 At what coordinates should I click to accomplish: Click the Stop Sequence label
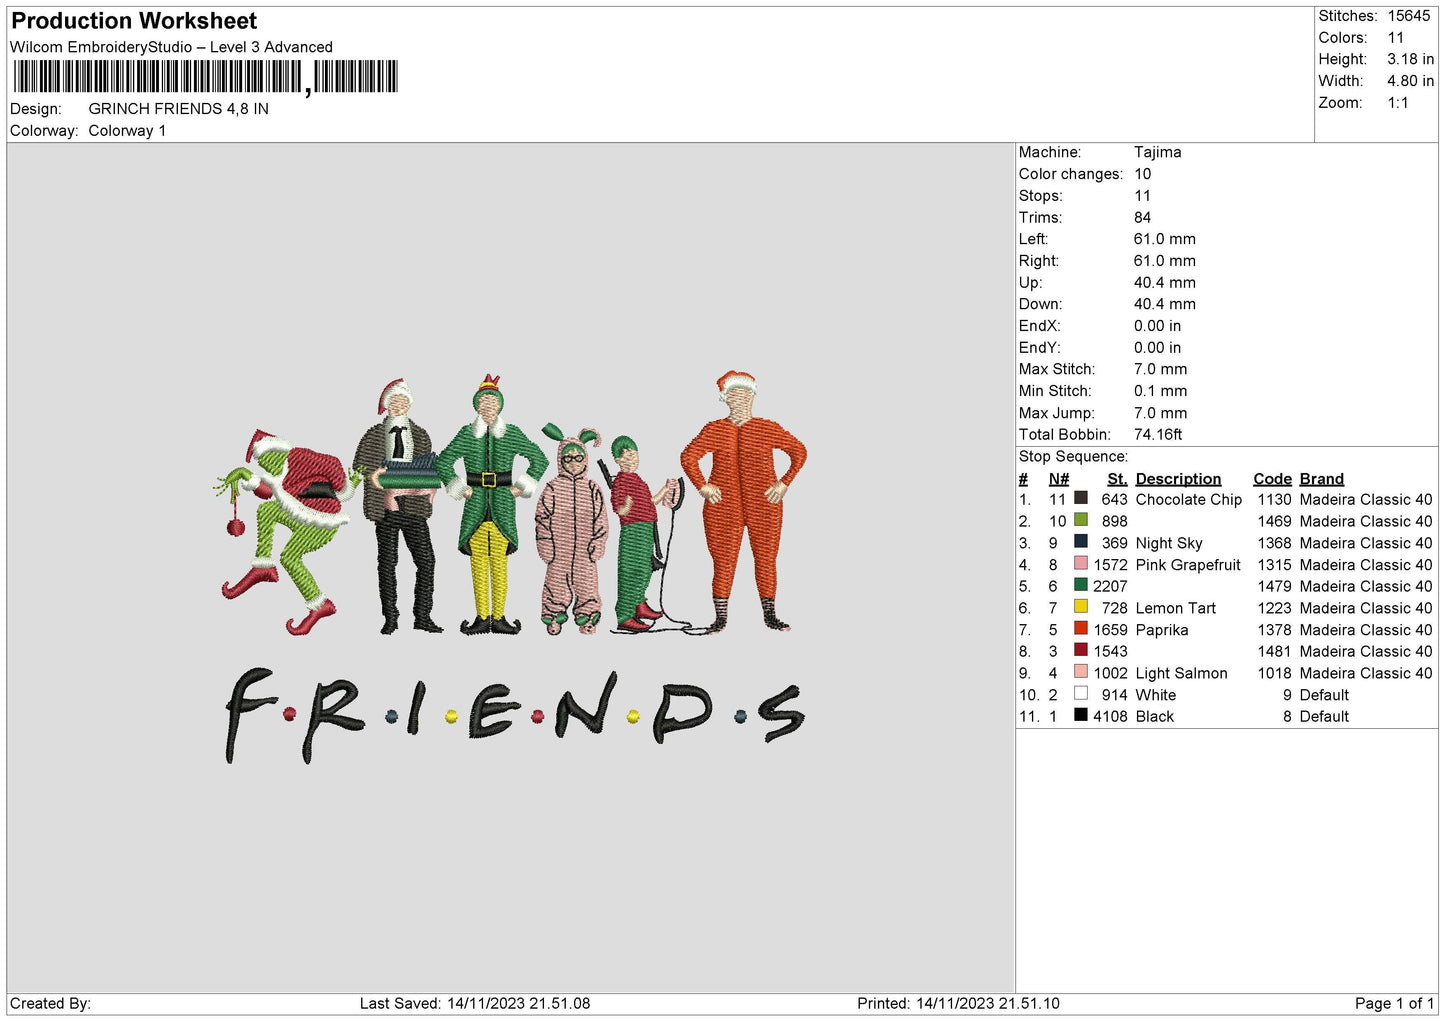(x=1073, y=456)
